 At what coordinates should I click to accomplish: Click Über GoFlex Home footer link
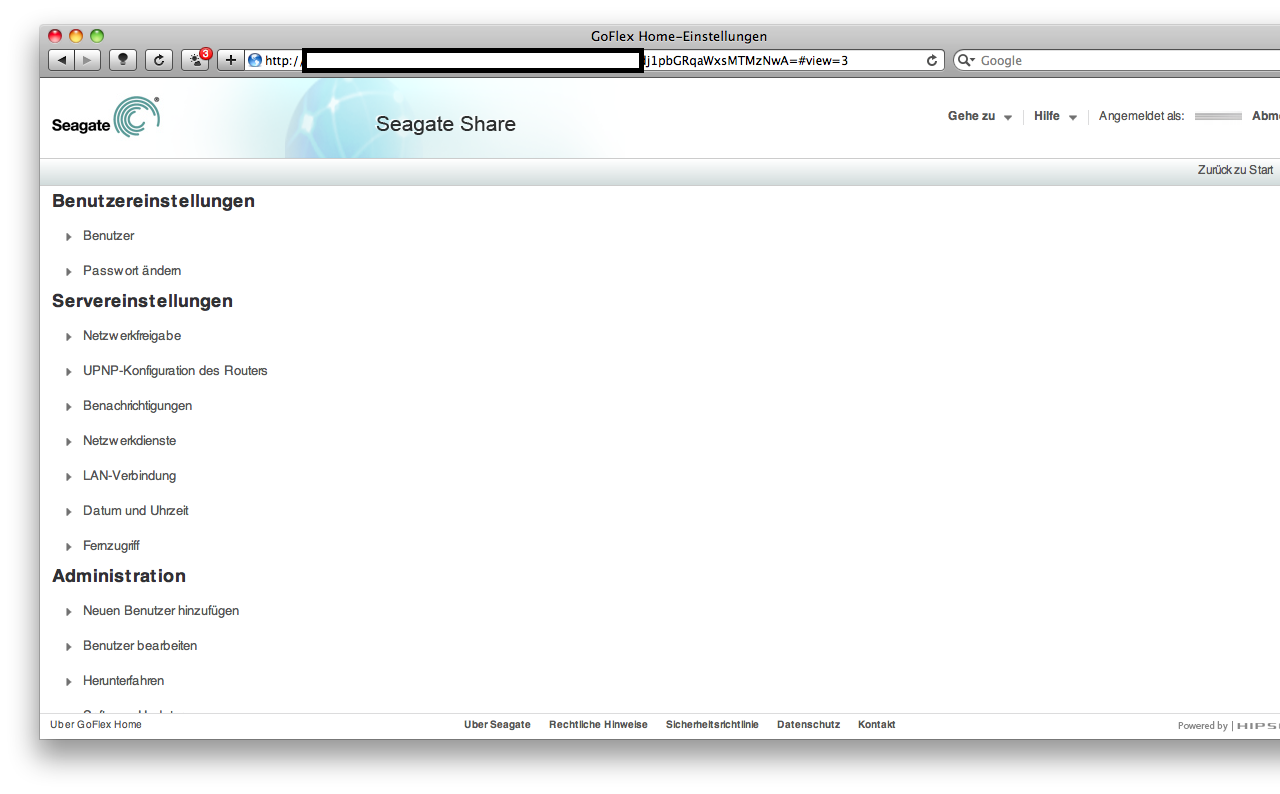96,724
